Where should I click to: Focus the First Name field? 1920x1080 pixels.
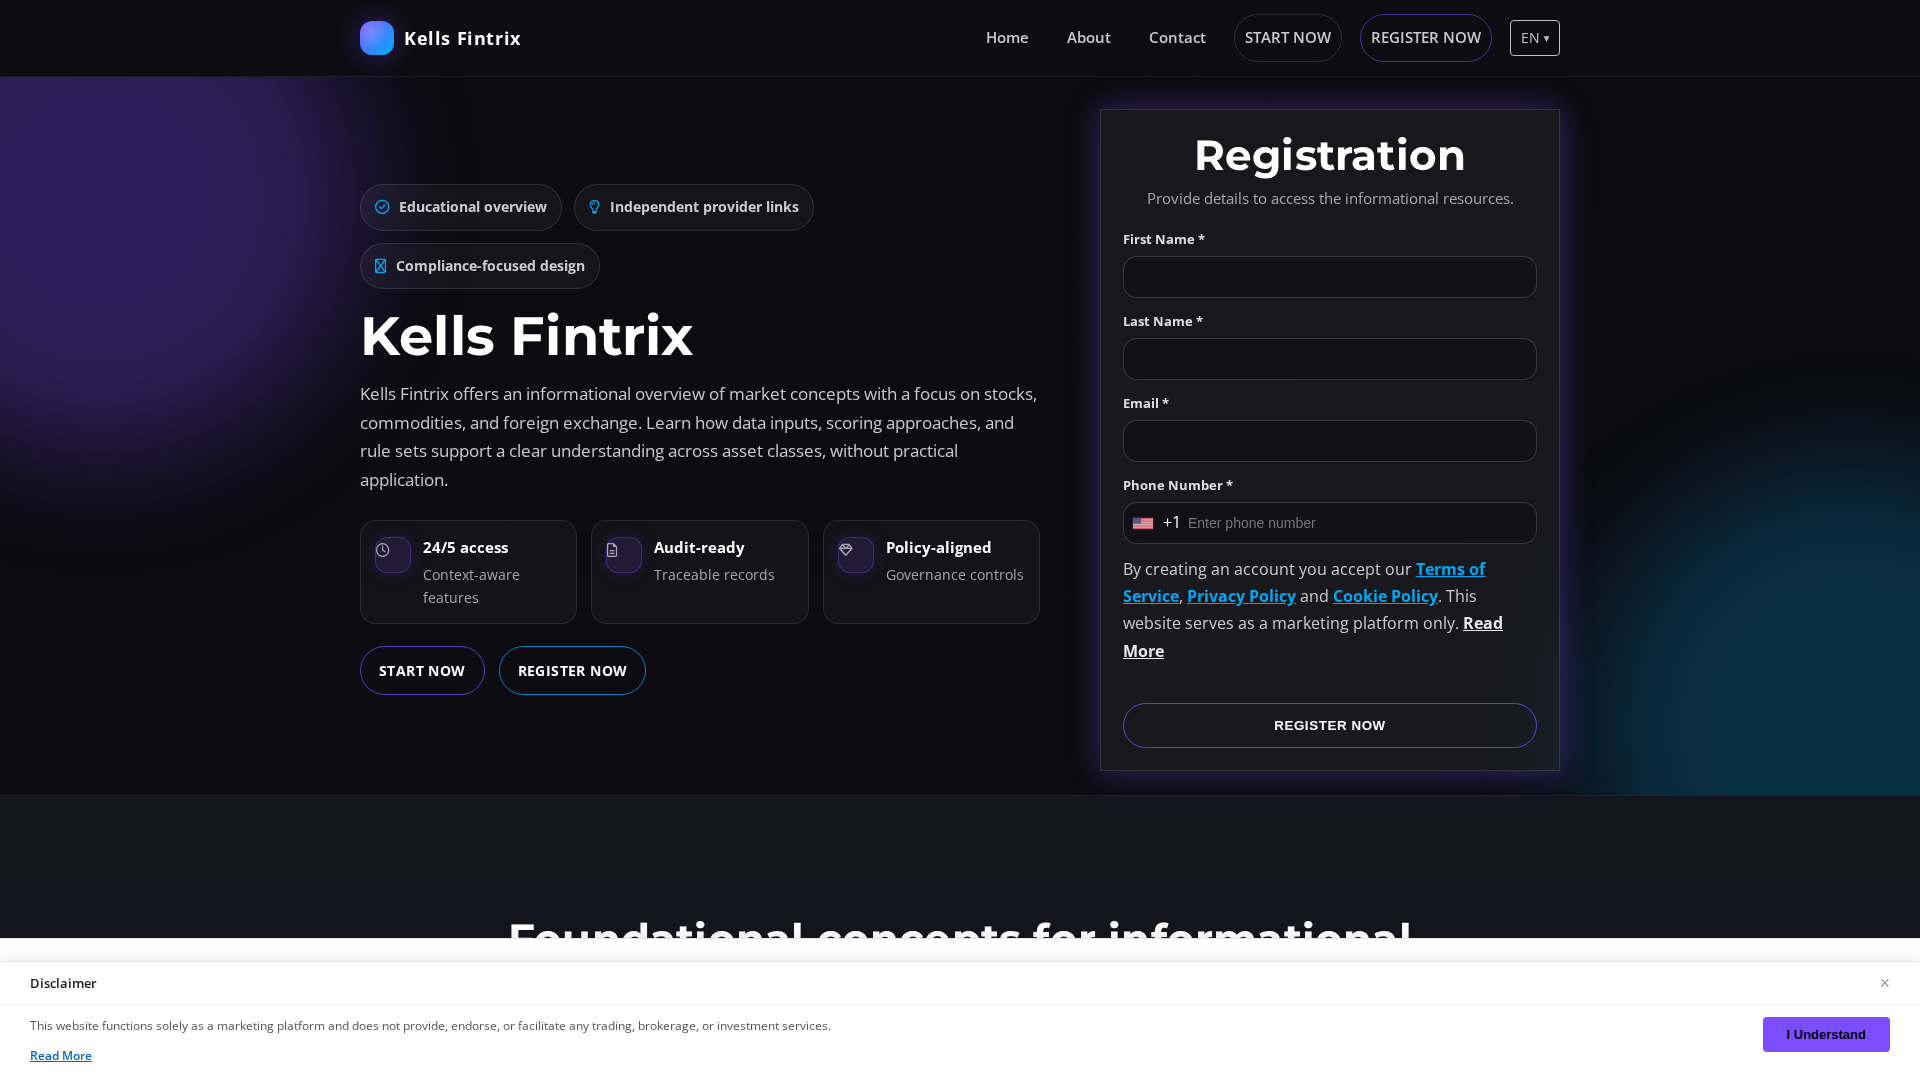(x=1330, y=277)
